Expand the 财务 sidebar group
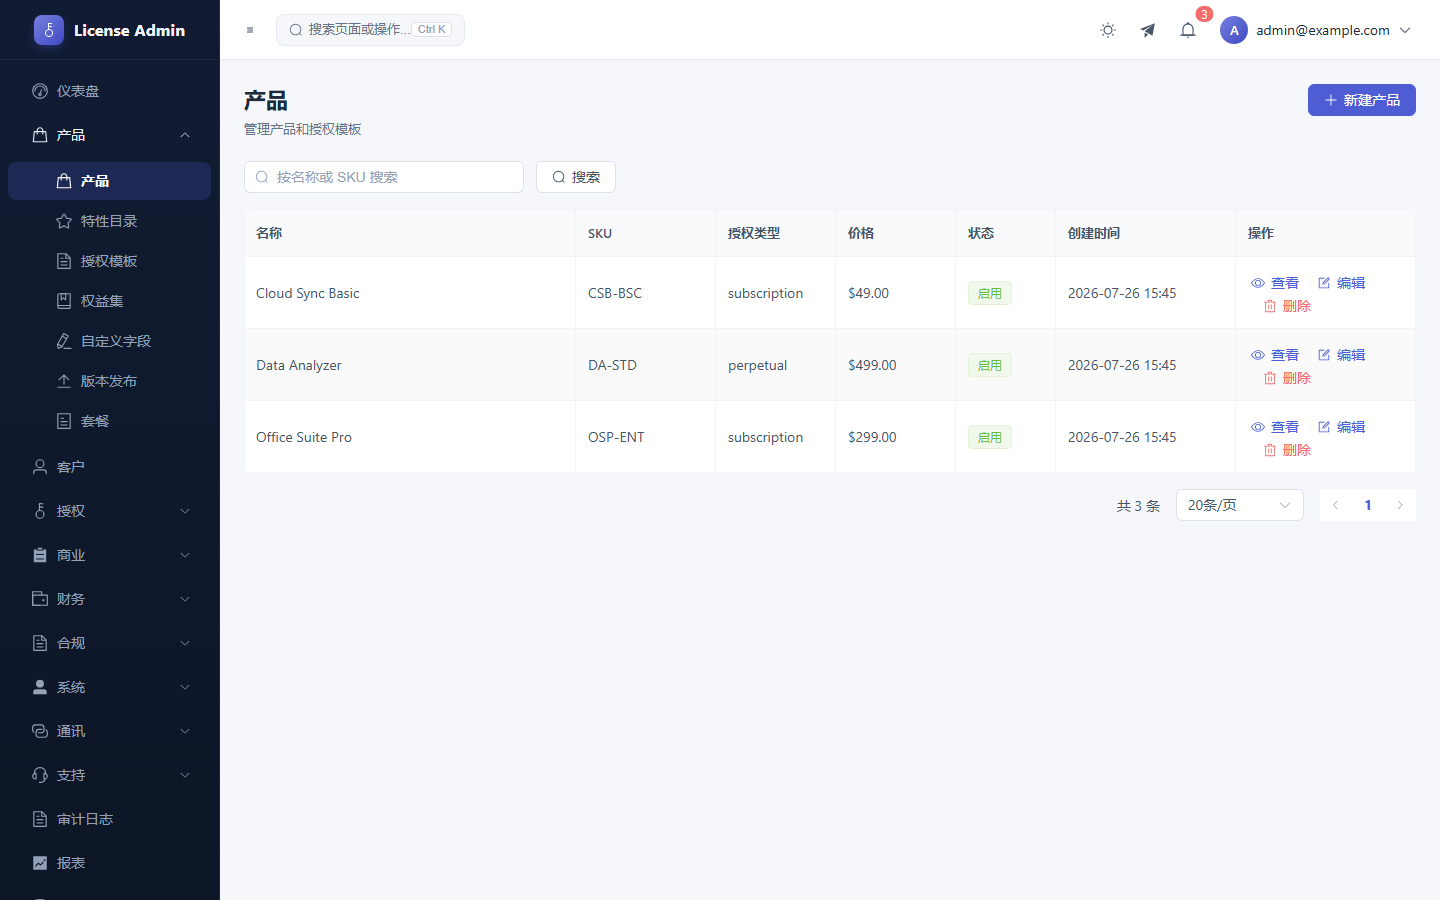The width and height of the screenshot is (1440, 900). pos(110,599)
